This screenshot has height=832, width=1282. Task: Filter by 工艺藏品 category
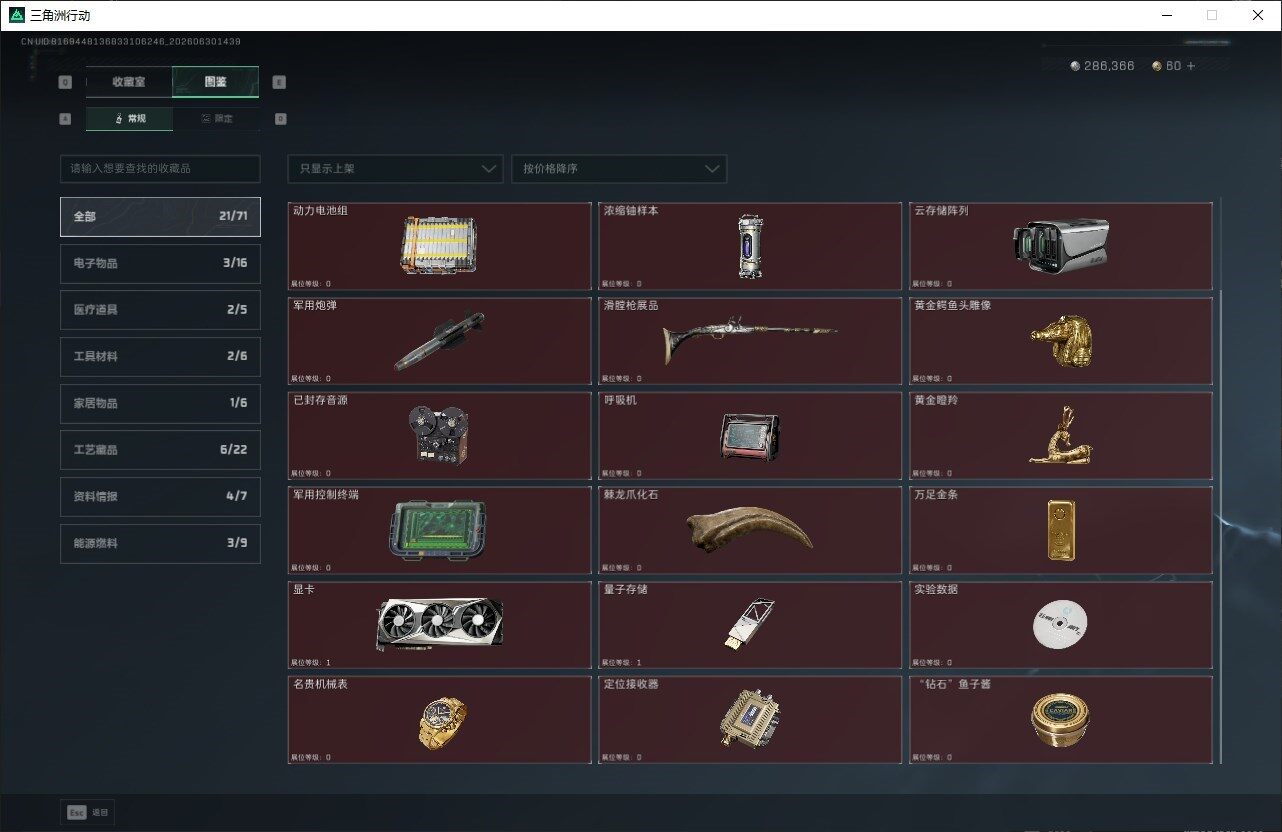[160, 450]
